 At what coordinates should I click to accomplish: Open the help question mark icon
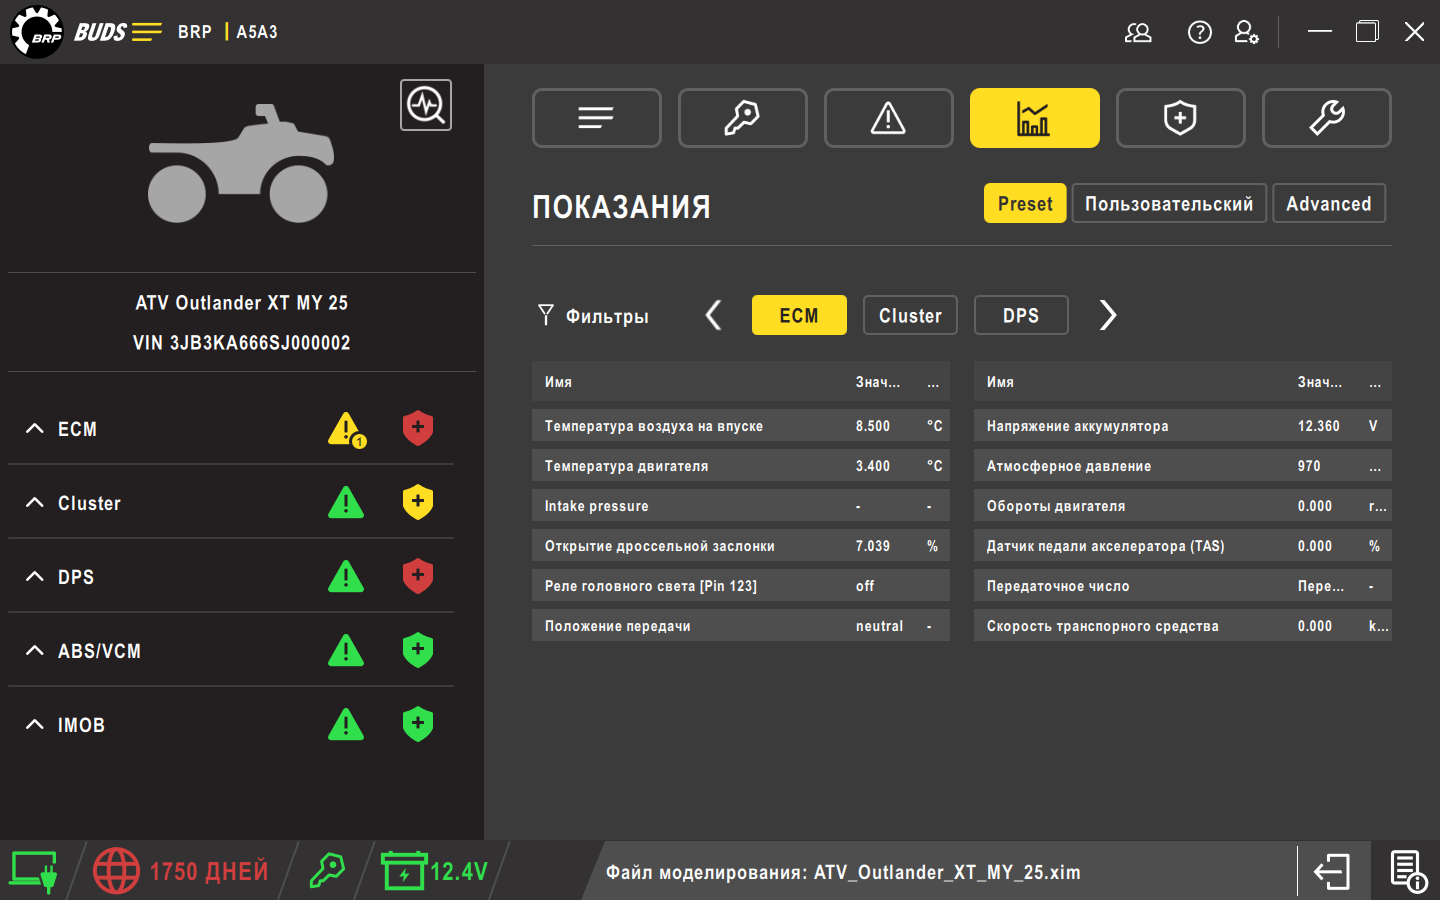pos(1199,32)
